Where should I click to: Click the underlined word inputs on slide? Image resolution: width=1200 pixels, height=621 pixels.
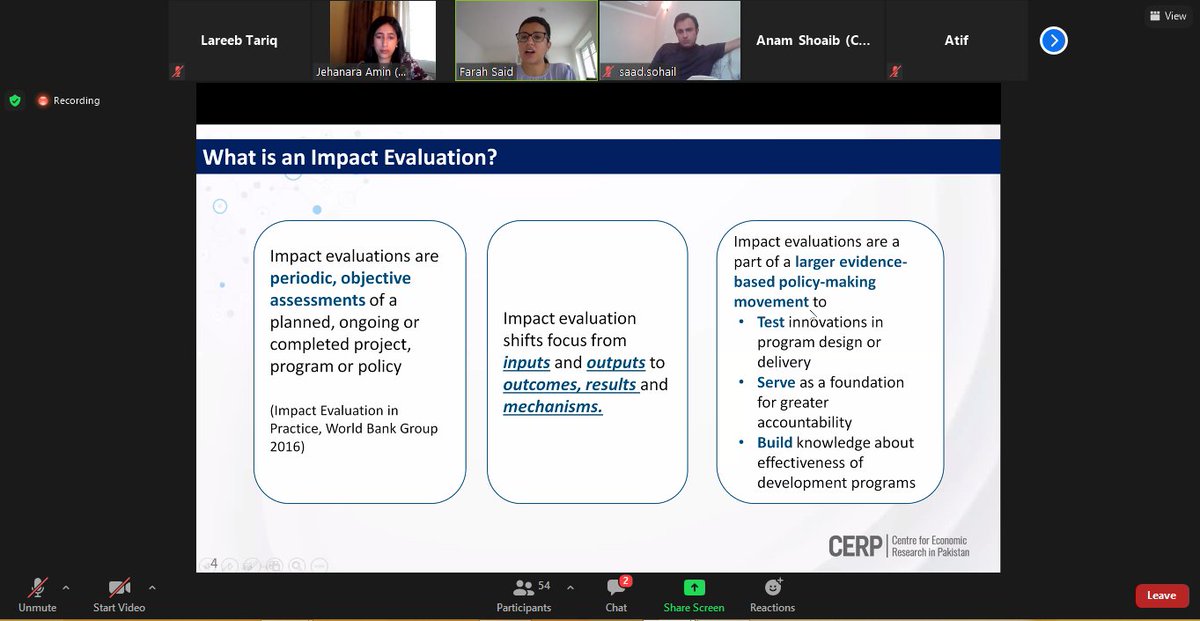pos(526,363)
